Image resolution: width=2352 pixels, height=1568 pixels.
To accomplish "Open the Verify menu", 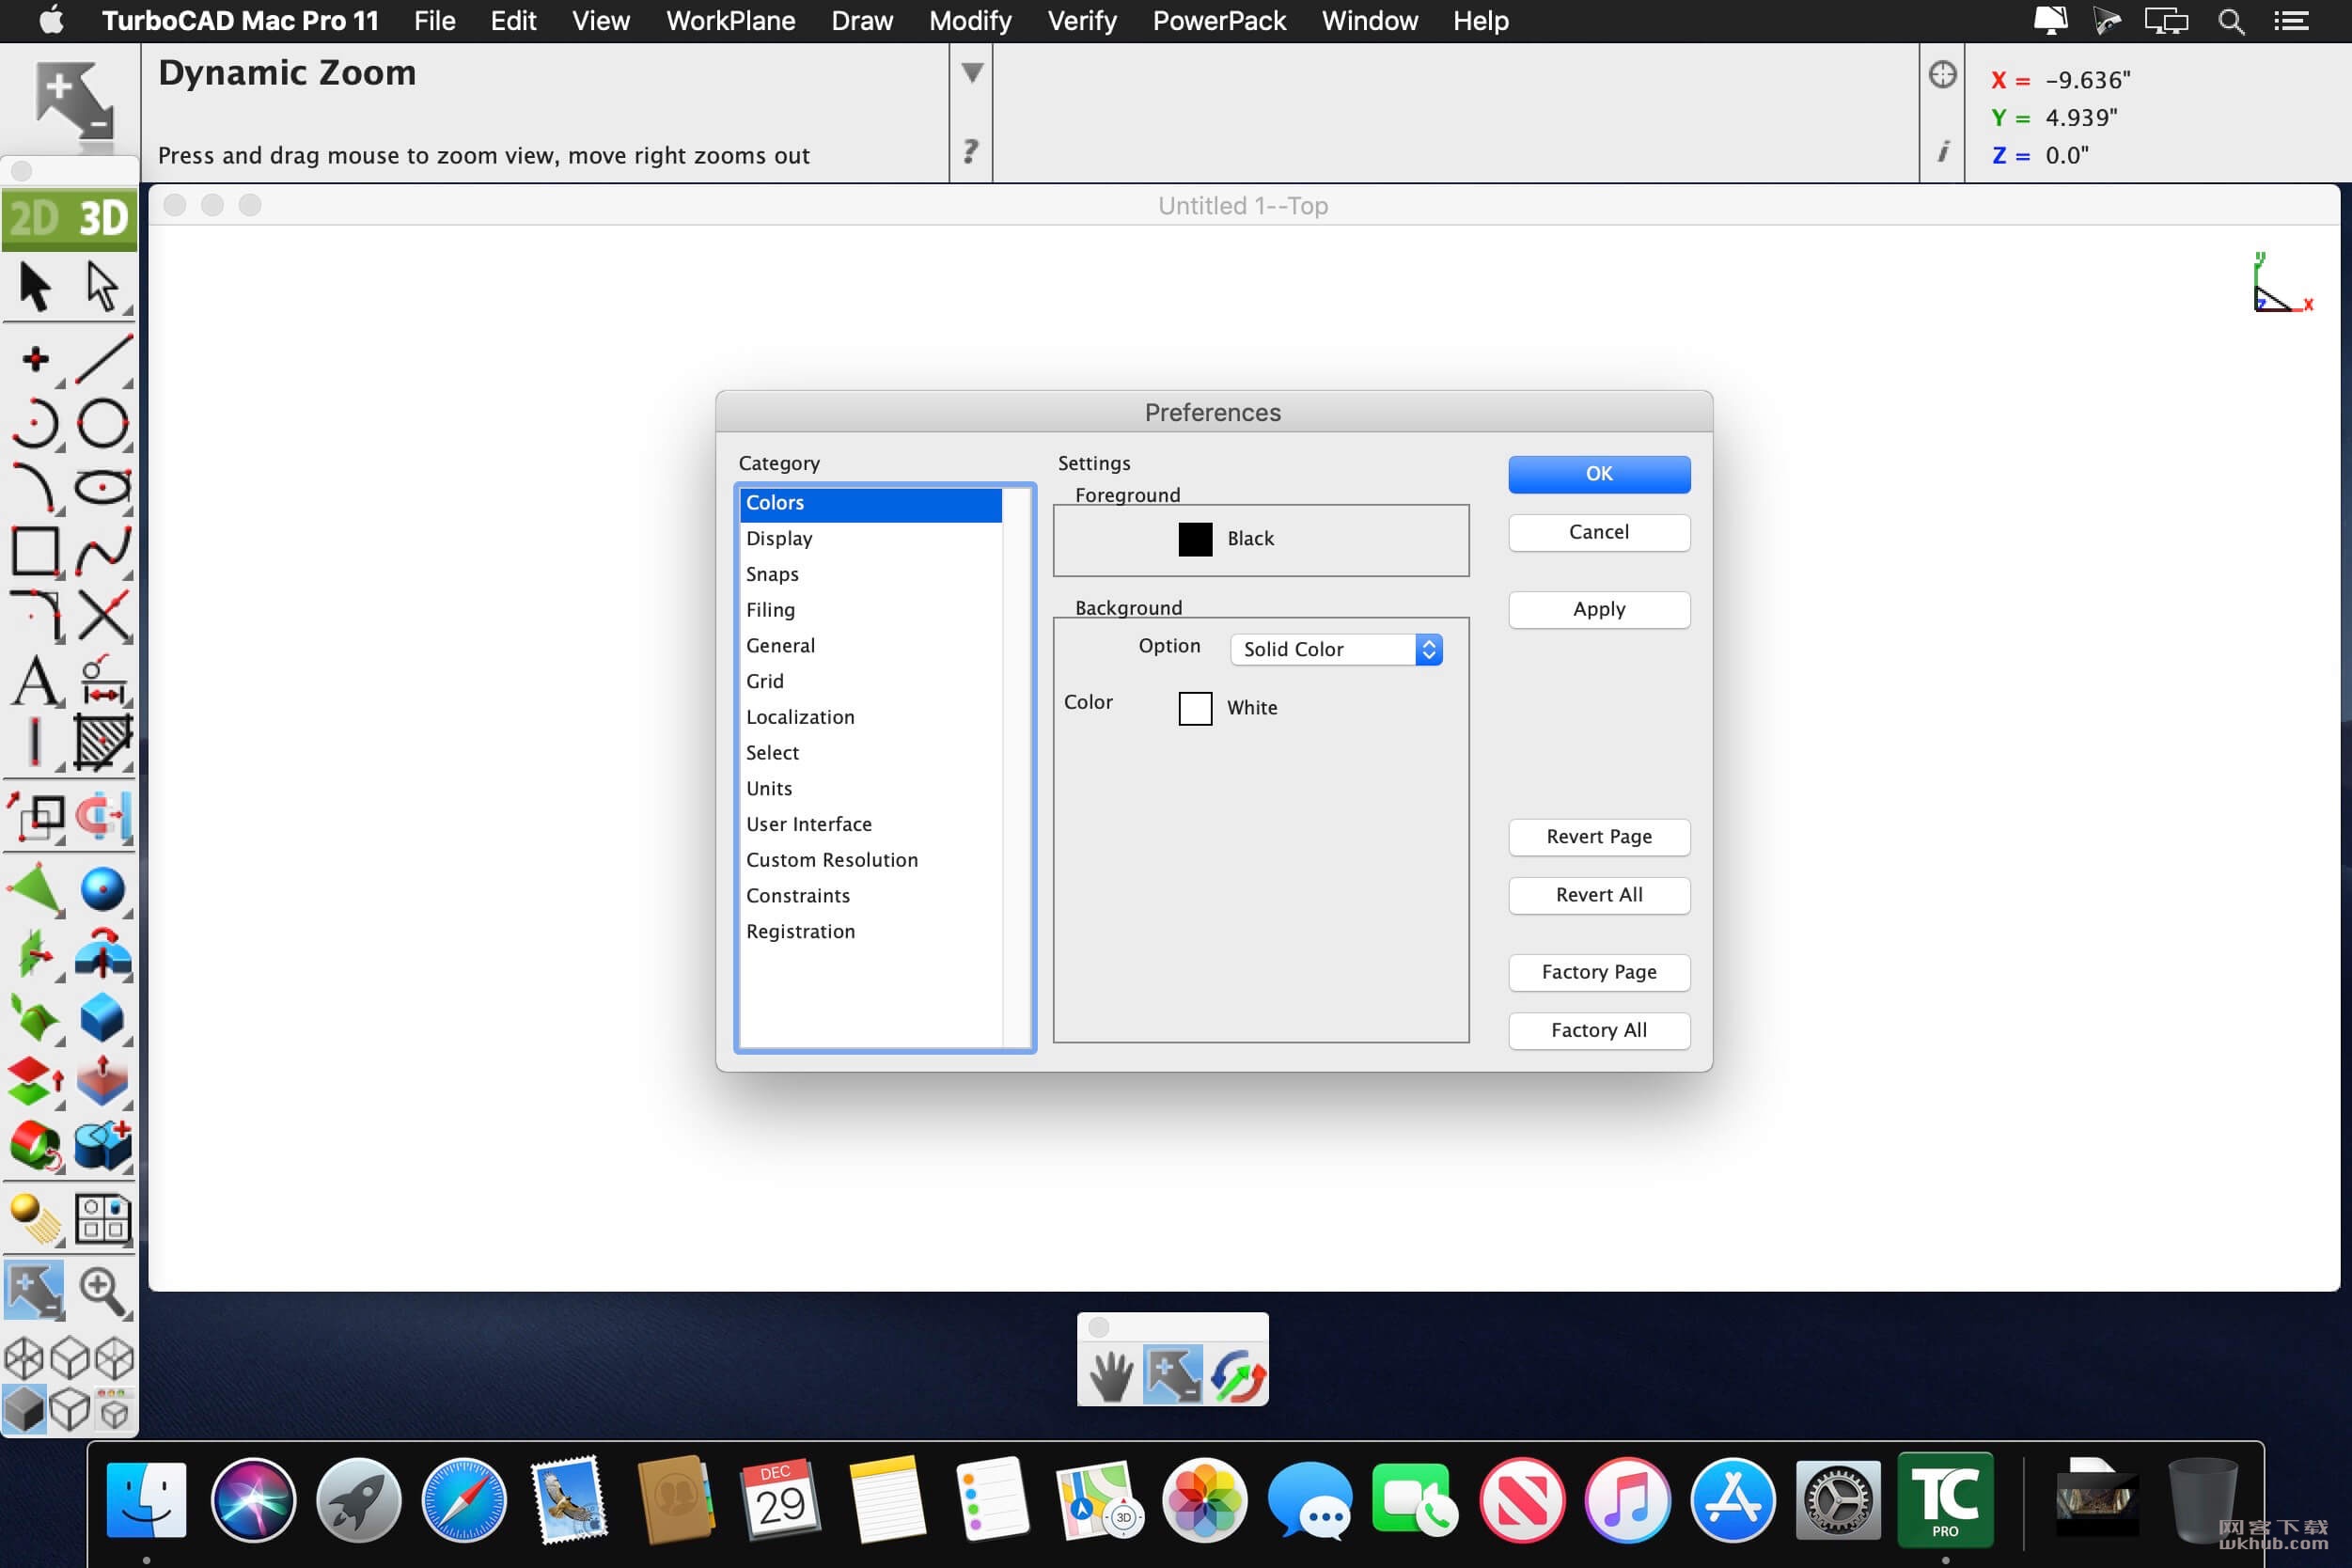I will click(1082, 21).
